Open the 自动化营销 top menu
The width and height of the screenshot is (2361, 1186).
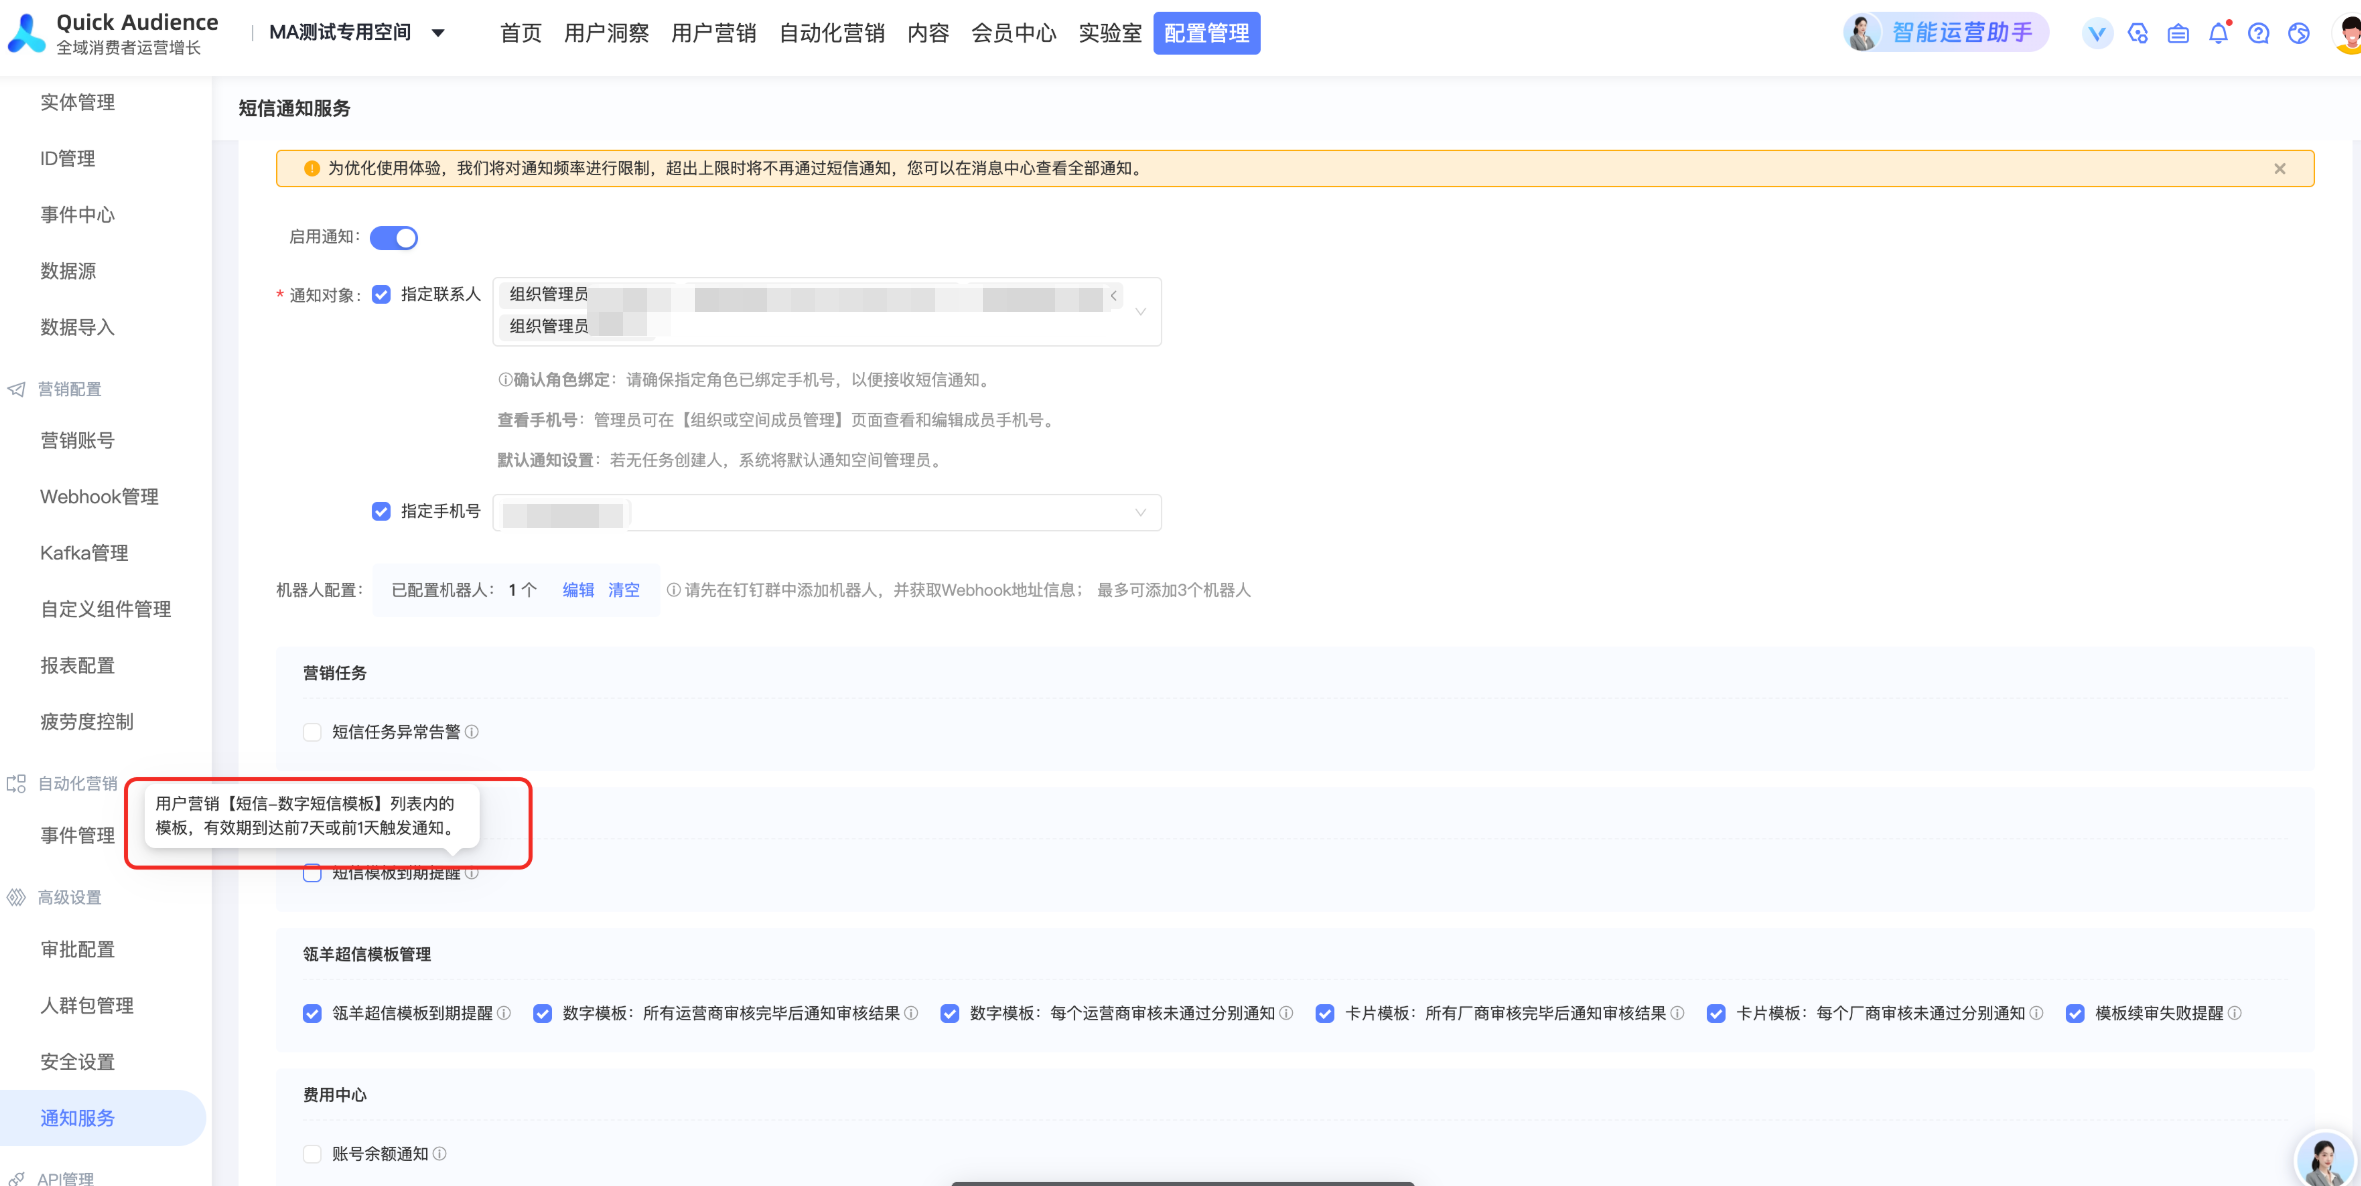(x=831, y=33)
